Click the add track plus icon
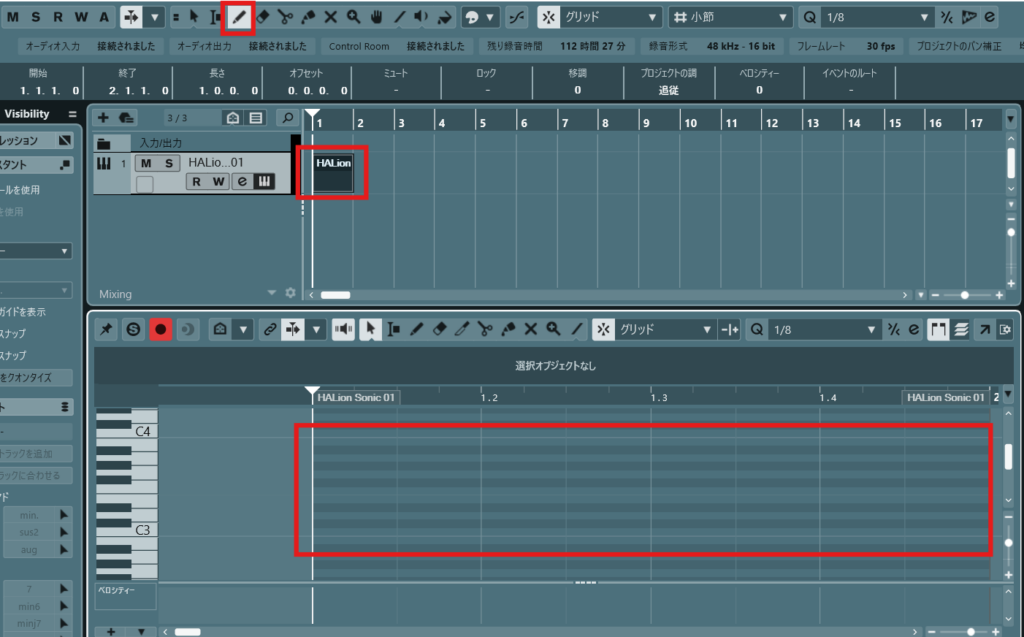Screen dimensions: 1024x637 click(x=103, y=118)
